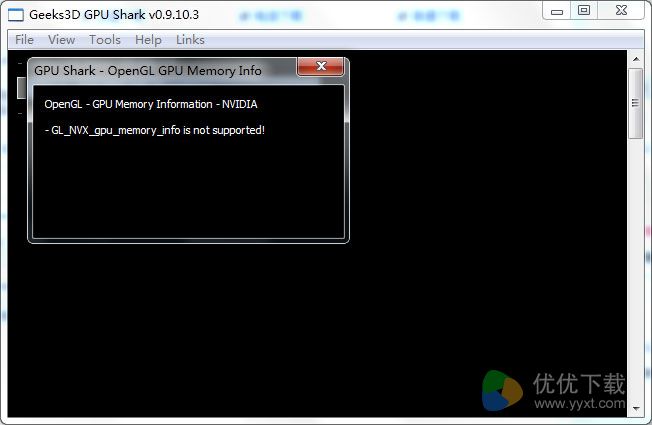
Task: Open the View menu
Action: tap(62, 40)
